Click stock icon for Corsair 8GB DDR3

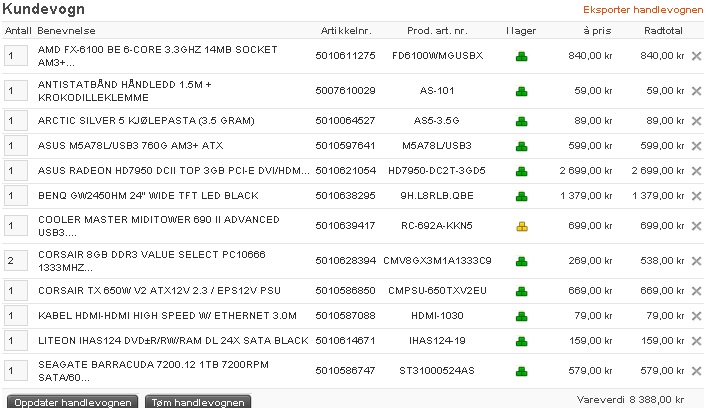click(521, 261)
